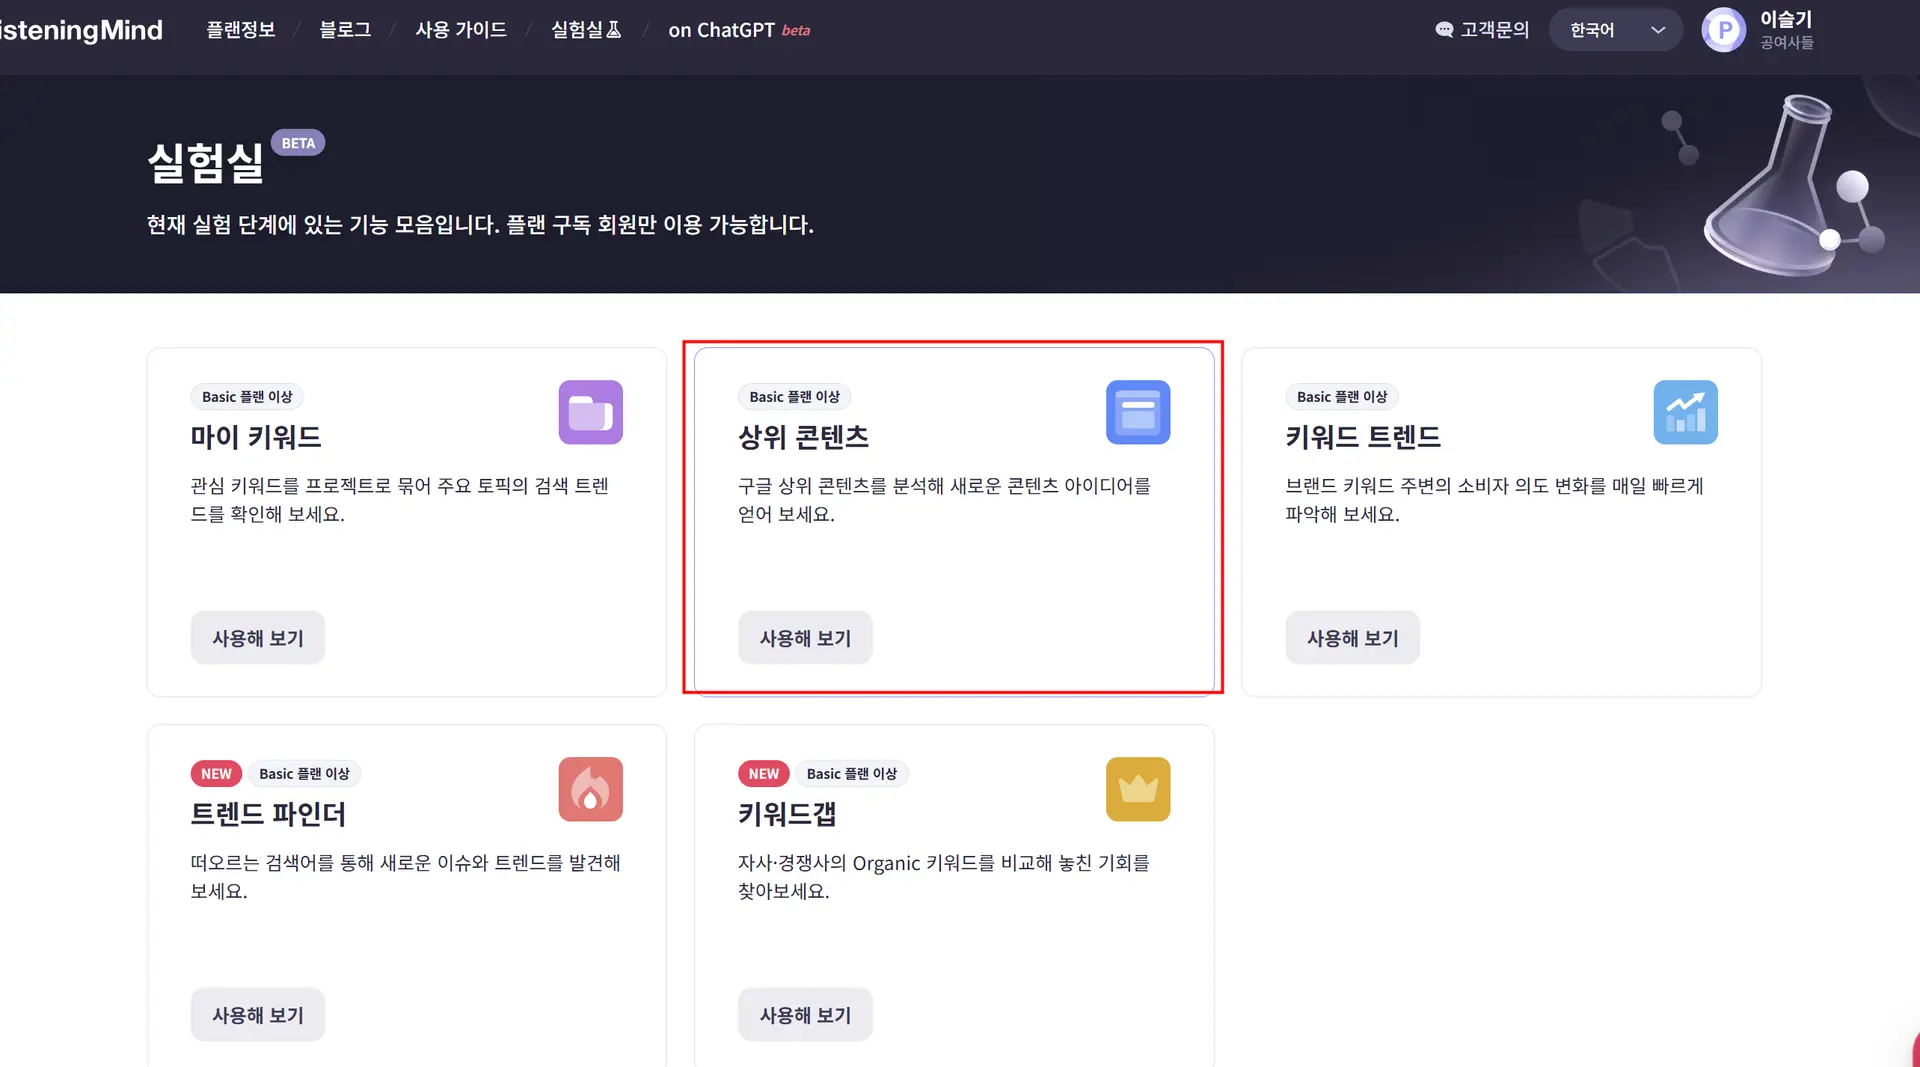Viewport: 1920px width, 1067px height.
Task: Click the flame icon for 트렌드 파인더
Action: pyautogui.click(x=590, y=789)
